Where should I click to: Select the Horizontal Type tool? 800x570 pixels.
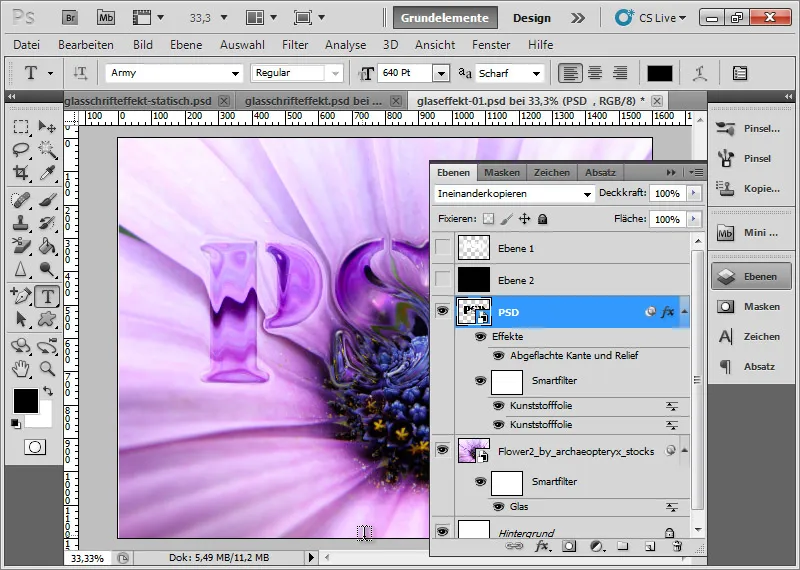point(47,296)
